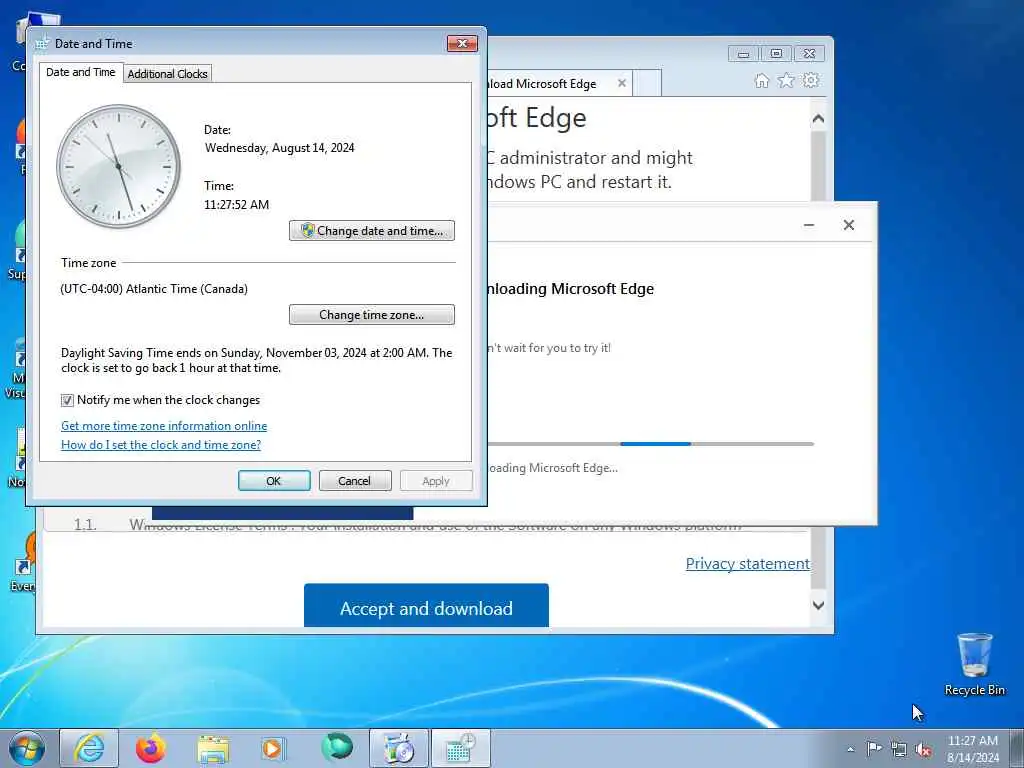Click the green round app icon in taskbar
1024x768 pixels.
337,747
